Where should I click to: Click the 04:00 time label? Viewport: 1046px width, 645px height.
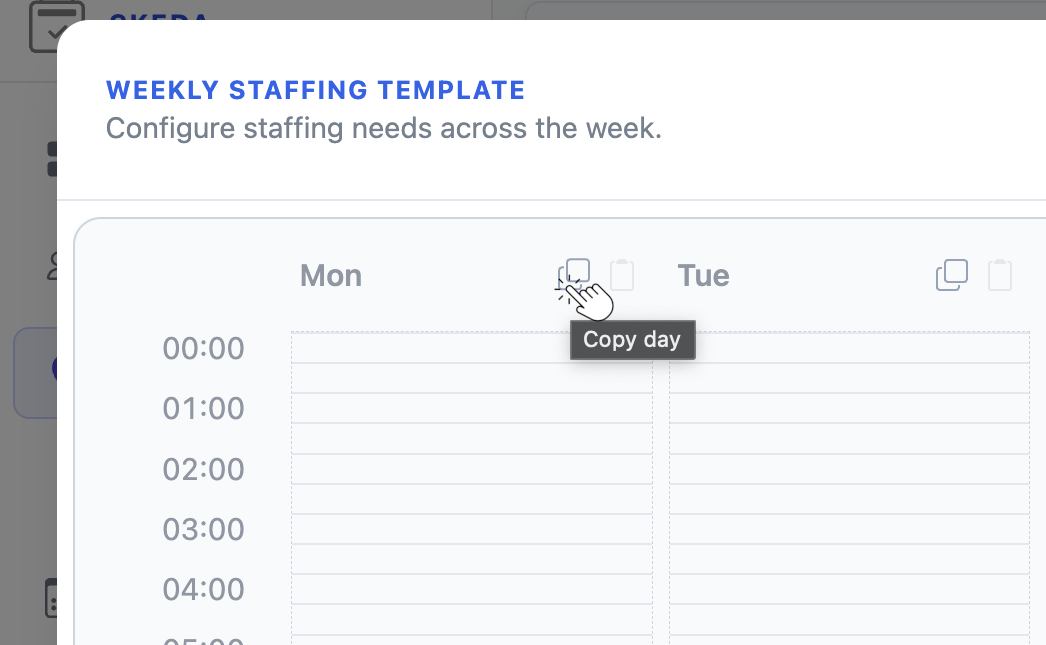click(203, 589)
